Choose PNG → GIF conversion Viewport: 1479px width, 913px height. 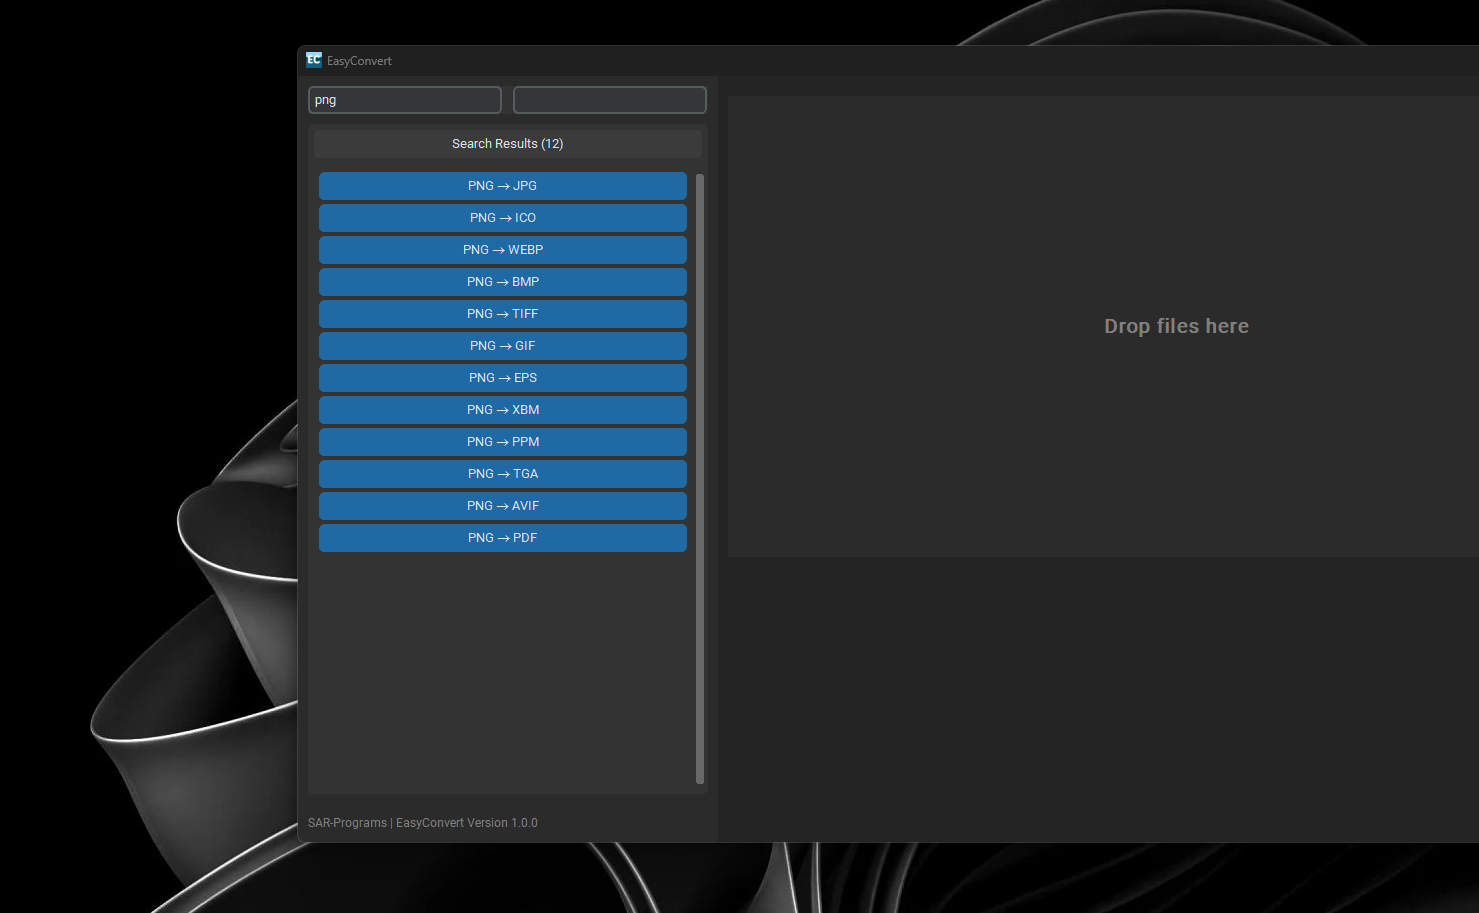coord(502,346)
